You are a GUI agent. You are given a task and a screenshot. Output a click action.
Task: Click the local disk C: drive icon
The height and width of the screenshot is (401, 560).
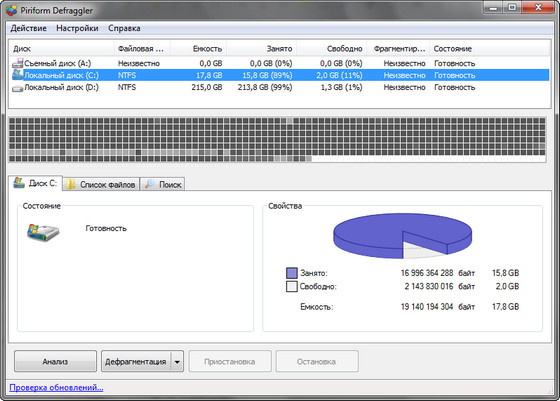pyautogui.click(x=17, y=75)
